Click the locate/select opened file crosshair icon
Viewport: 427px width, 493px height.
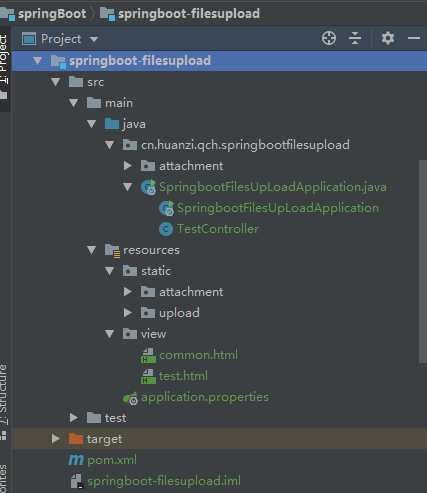coord(329,38)
